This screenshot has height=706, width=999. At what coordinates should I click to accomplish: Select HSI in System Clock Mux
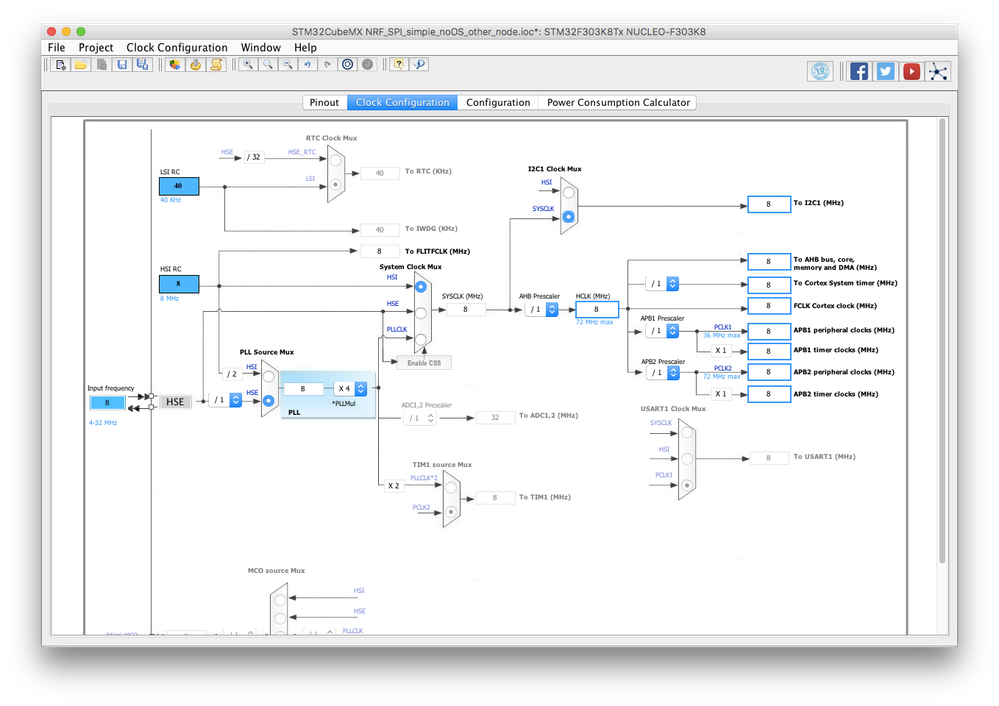[x=420, y=287]
